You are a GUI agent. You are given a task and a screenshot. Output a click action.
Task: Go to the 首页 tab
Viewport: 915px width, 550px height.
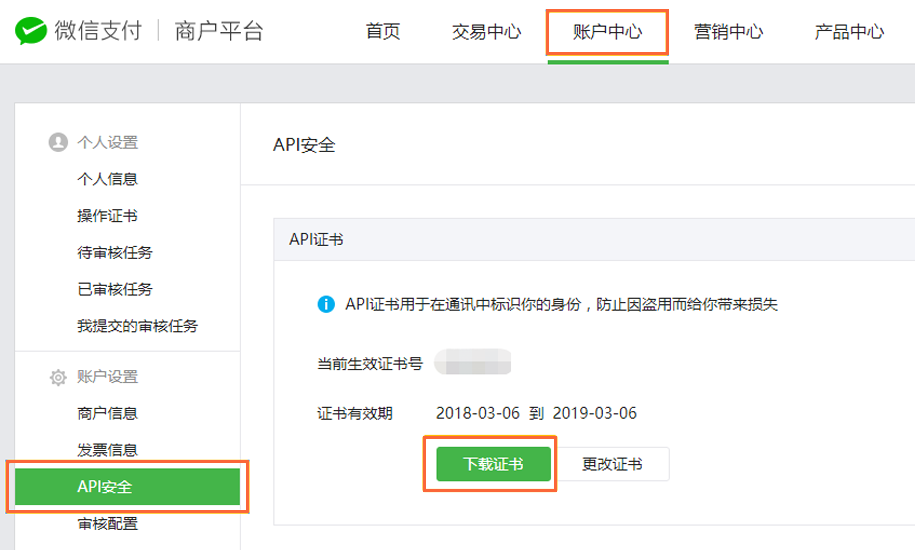coord(383,32)
